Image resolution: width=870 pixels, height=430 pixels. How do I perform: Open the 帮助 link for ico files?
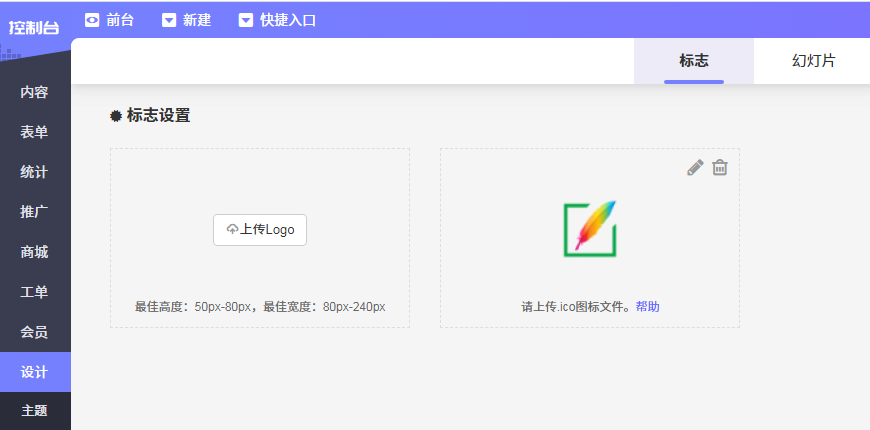(x=648, y=307)
